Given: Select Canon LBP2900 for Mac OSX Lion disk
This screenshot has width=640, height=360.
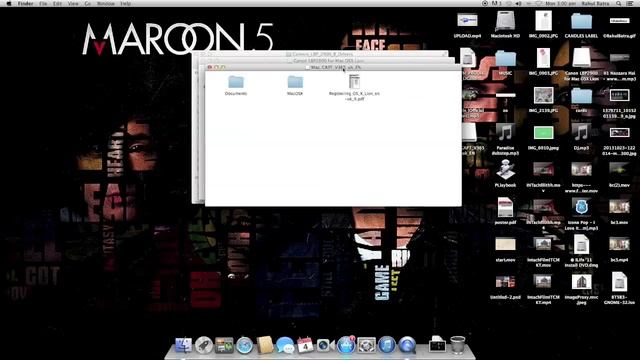Looking at the screenshot, I should [581, 58].
